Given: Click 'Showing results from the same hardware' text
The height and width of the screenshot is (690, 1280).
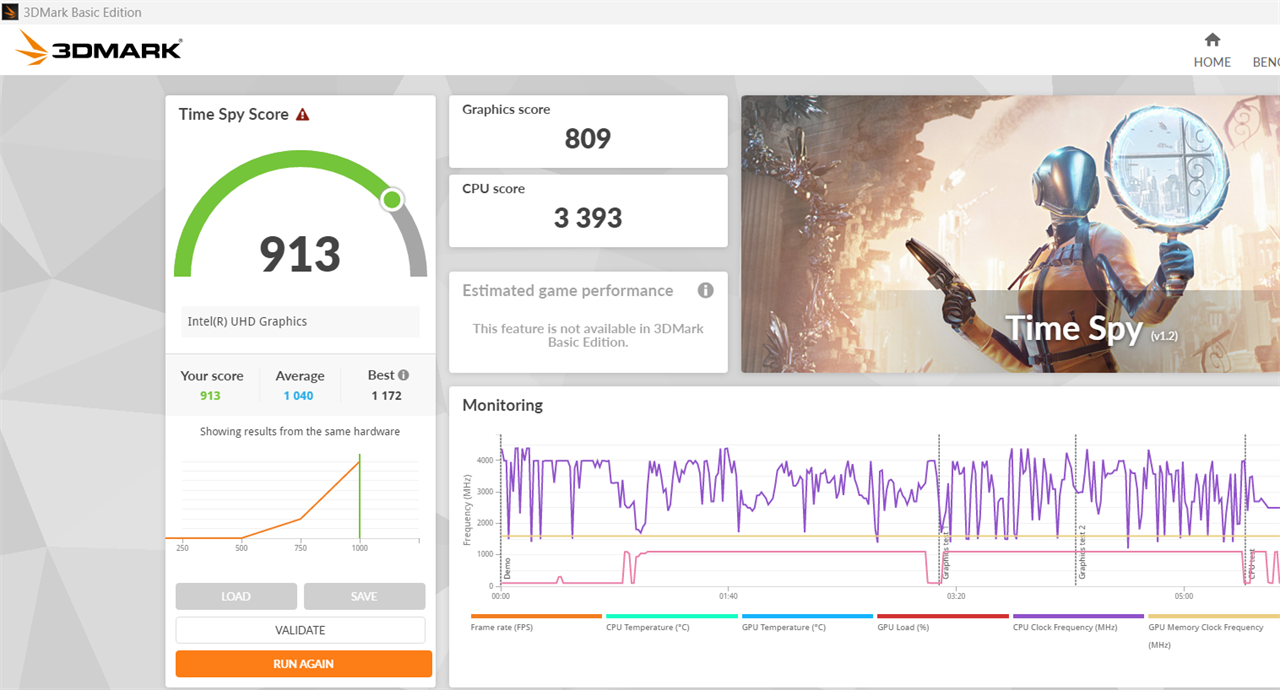Looking at the screenshot, I should [300, 432].
